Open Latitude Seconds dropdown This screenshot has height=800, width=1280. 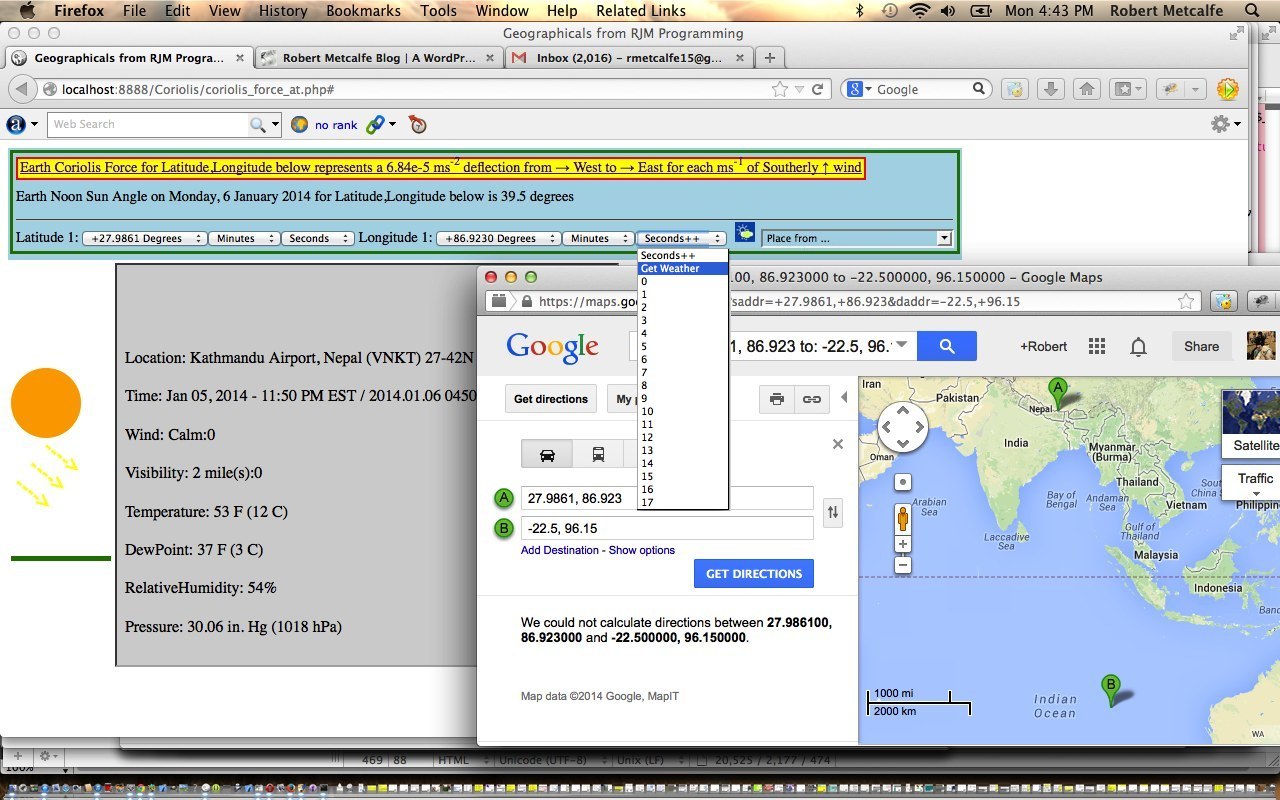click(317, 238)
